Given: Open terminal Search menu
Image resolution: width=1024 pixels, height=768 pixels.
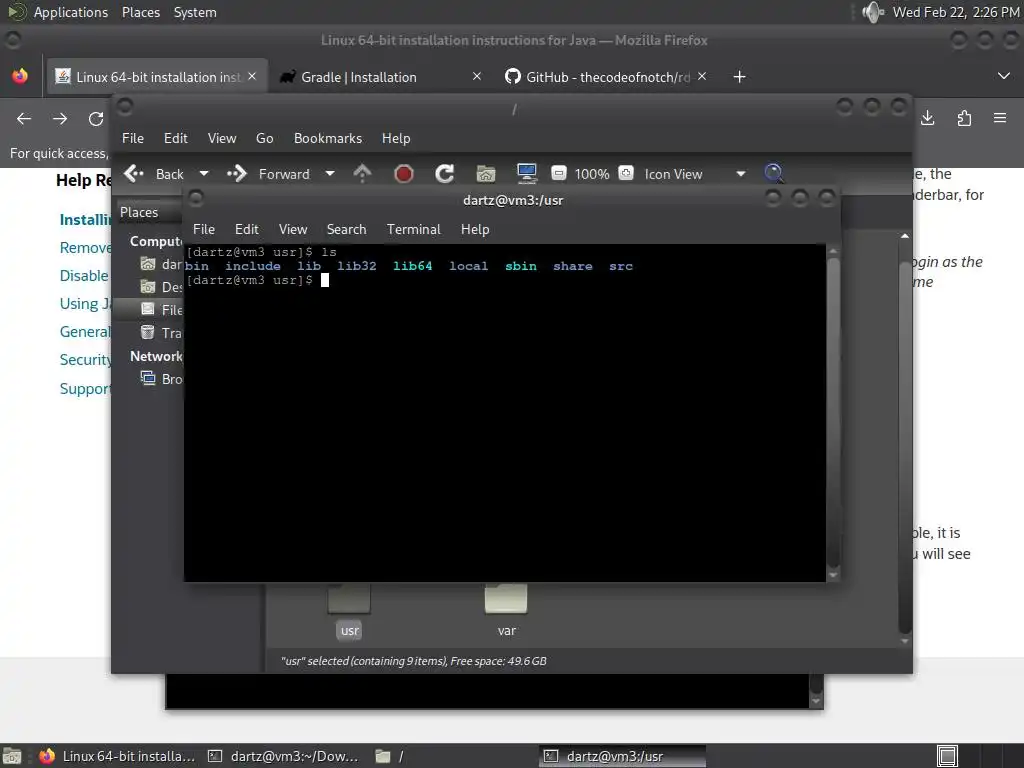Looking at the screenshot, I should click(x=346, y=229).
